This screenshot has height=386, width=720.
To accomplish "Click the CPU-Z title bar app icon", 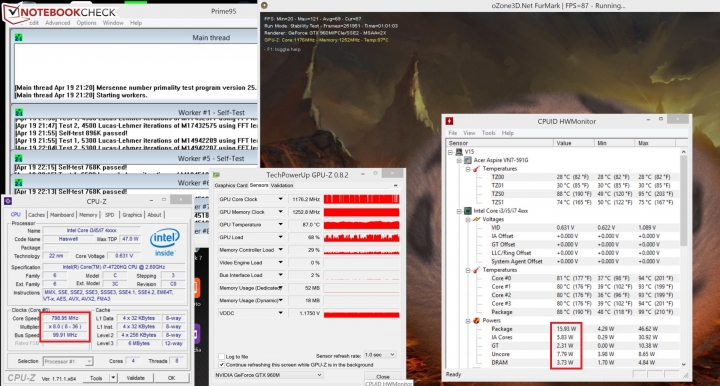I will pyautogui.click(x=8, y=201).
